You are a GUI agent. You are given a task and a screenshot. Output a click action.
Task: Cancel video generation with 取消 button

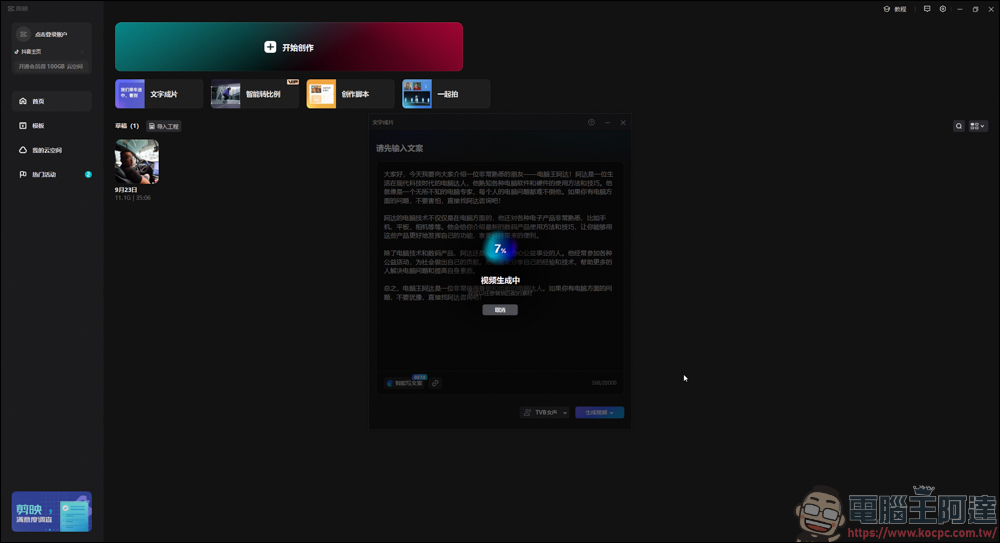coord(500,310)
